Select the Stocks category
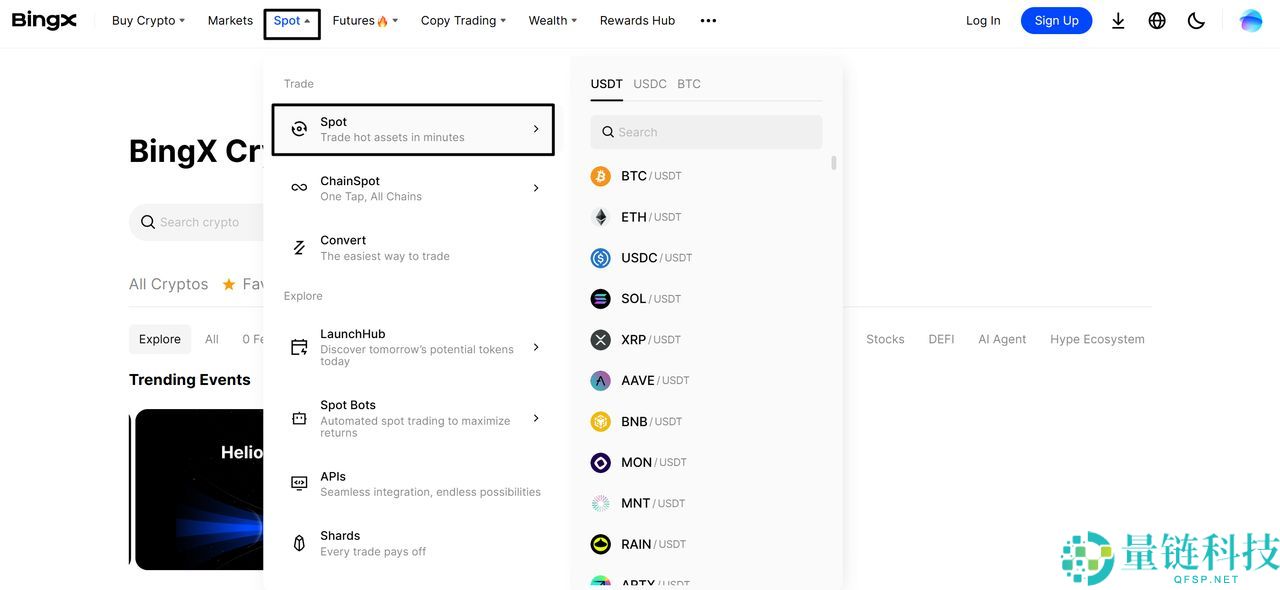1280x590 pixels. point(885,339)
